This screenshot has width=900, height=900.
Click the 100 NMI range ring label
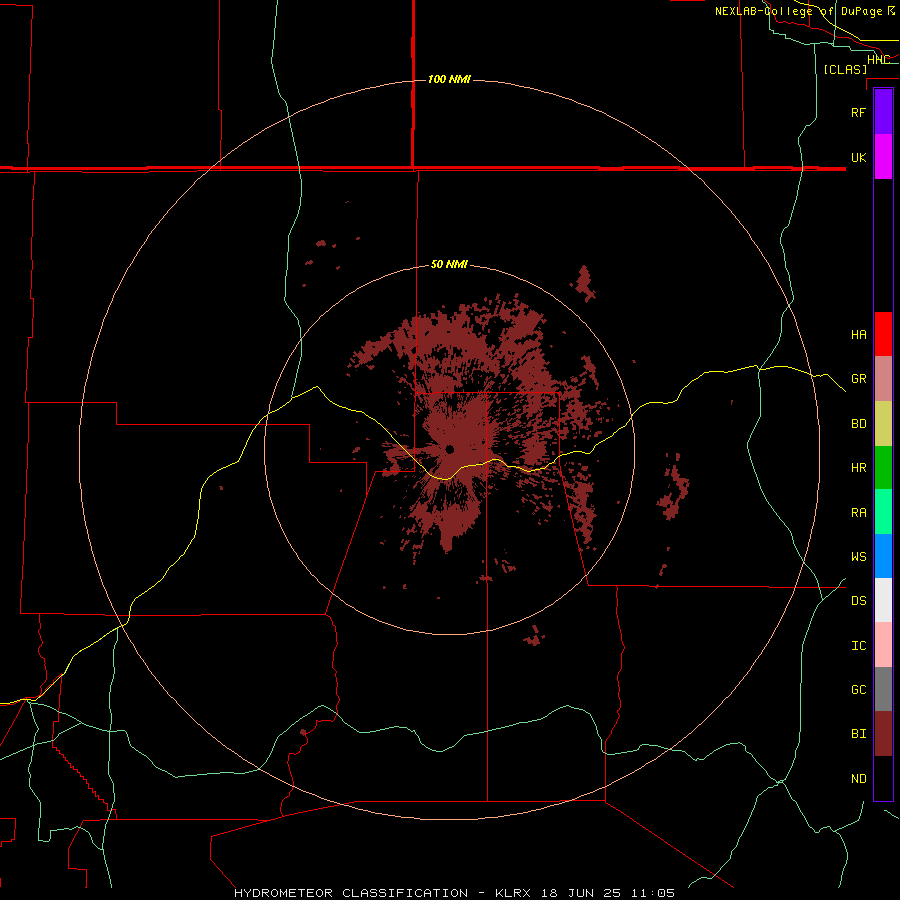(x=449, y=79)
